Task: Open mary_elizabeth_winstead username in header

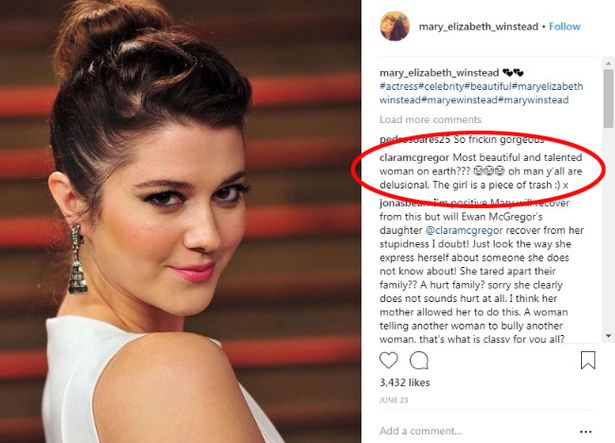Action: [x=478, y=26]
